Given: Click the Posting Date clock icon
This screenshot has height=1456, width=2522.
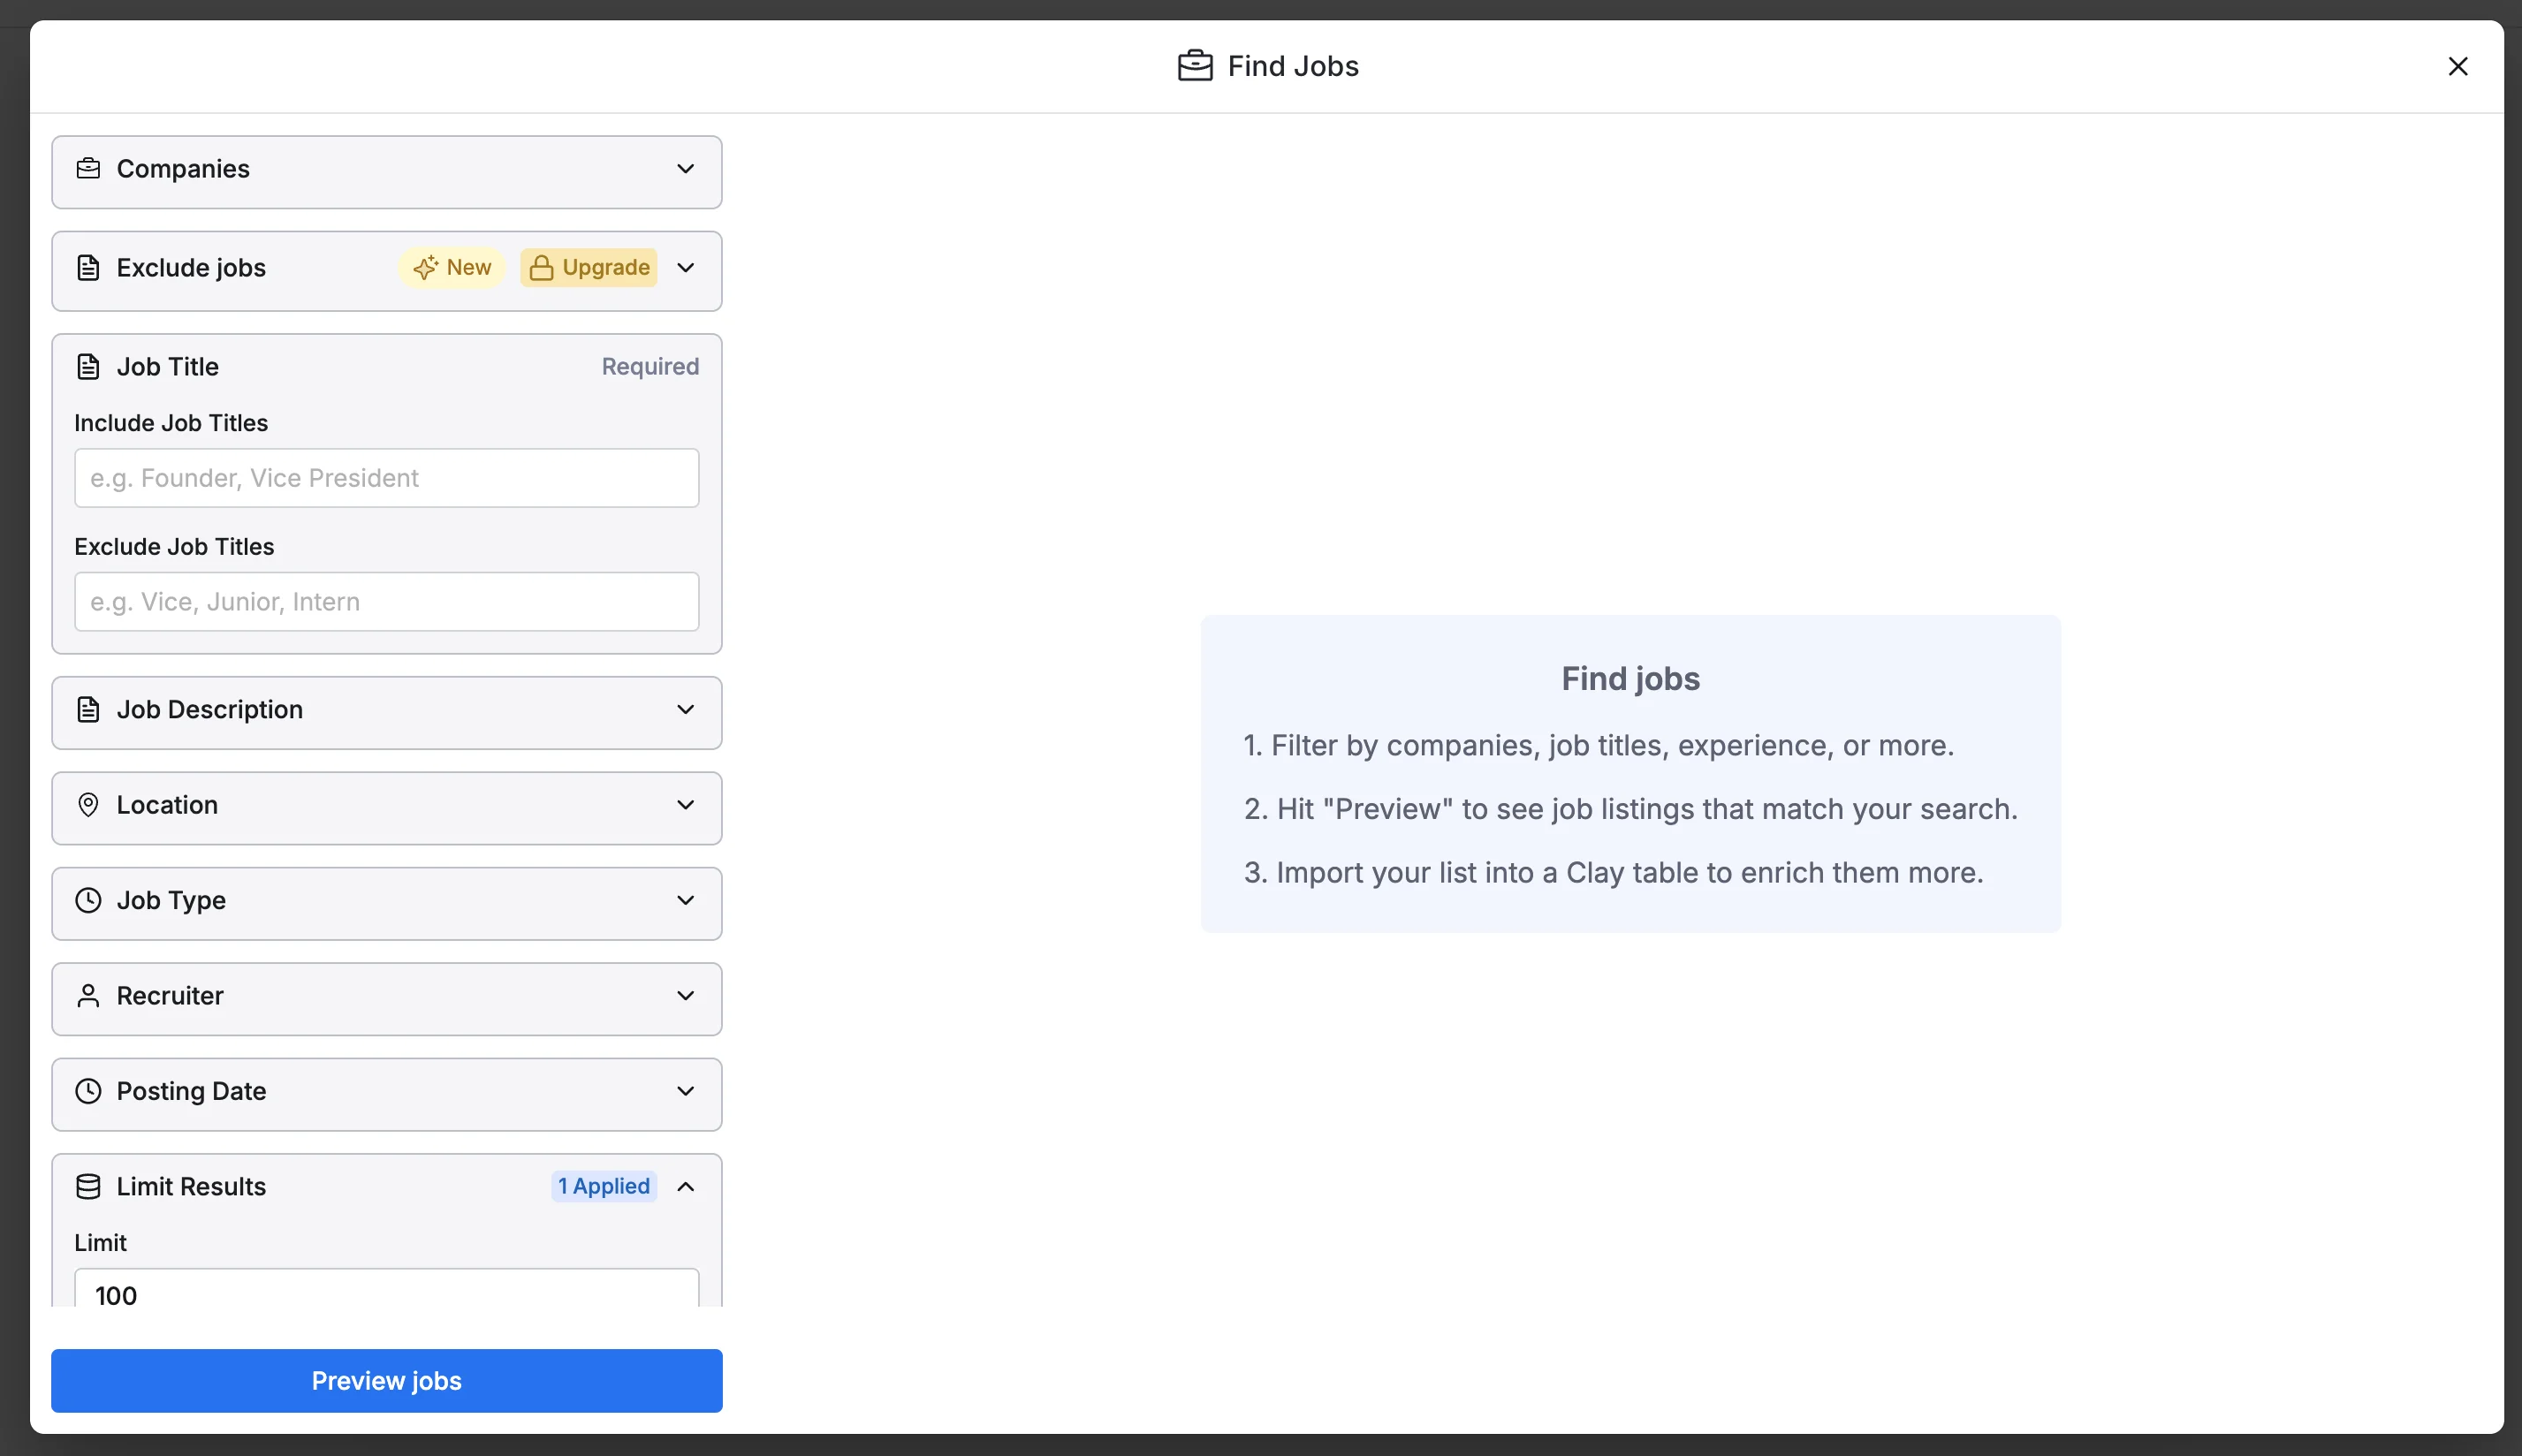Looking at the screenshot, I should tap(88, 1091).
